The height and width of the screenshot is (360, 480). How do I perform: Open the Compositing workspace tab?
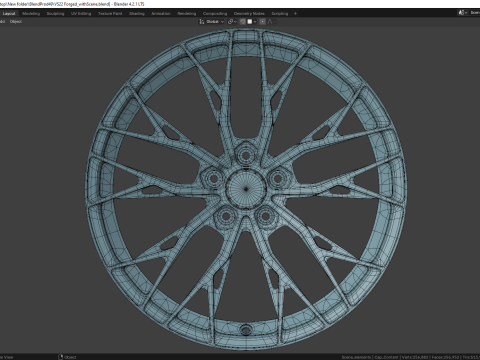click(x=215, y=14)
